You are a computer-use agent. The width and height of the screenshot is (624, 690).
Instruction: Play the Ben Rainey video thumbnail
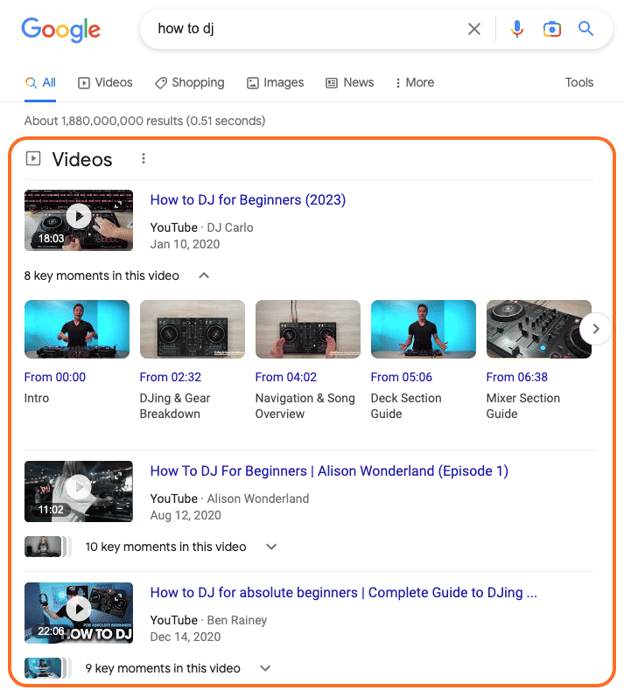pos(79,613)
